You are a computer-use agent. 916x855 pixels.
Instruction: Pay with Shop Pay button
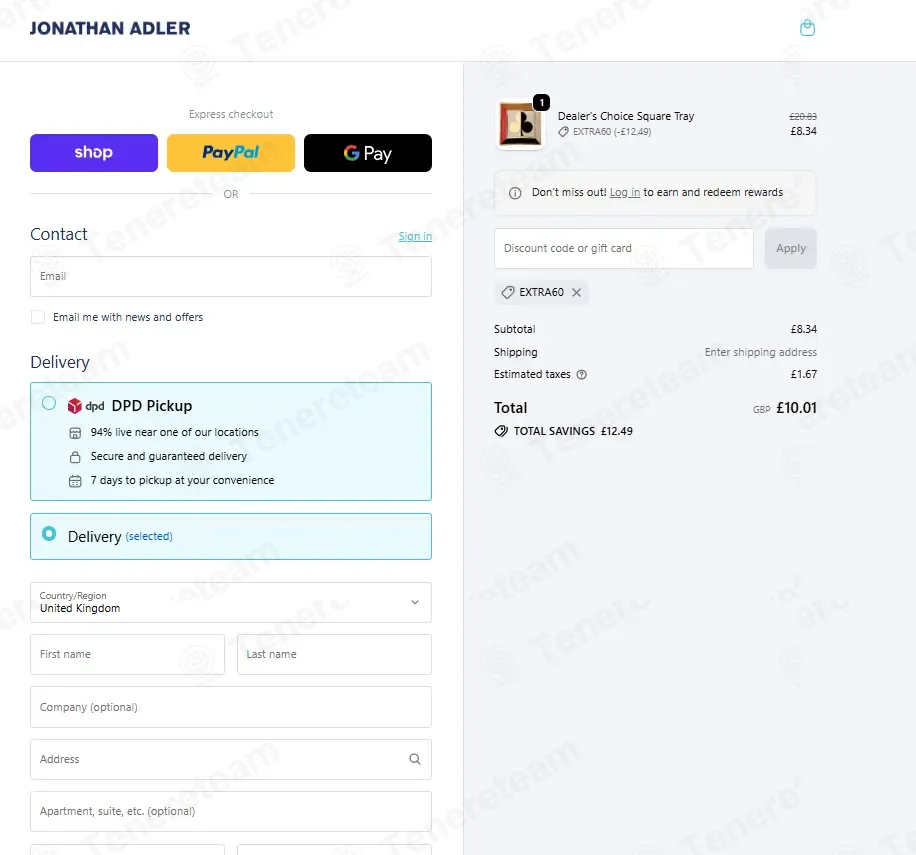tap(94, 153)
